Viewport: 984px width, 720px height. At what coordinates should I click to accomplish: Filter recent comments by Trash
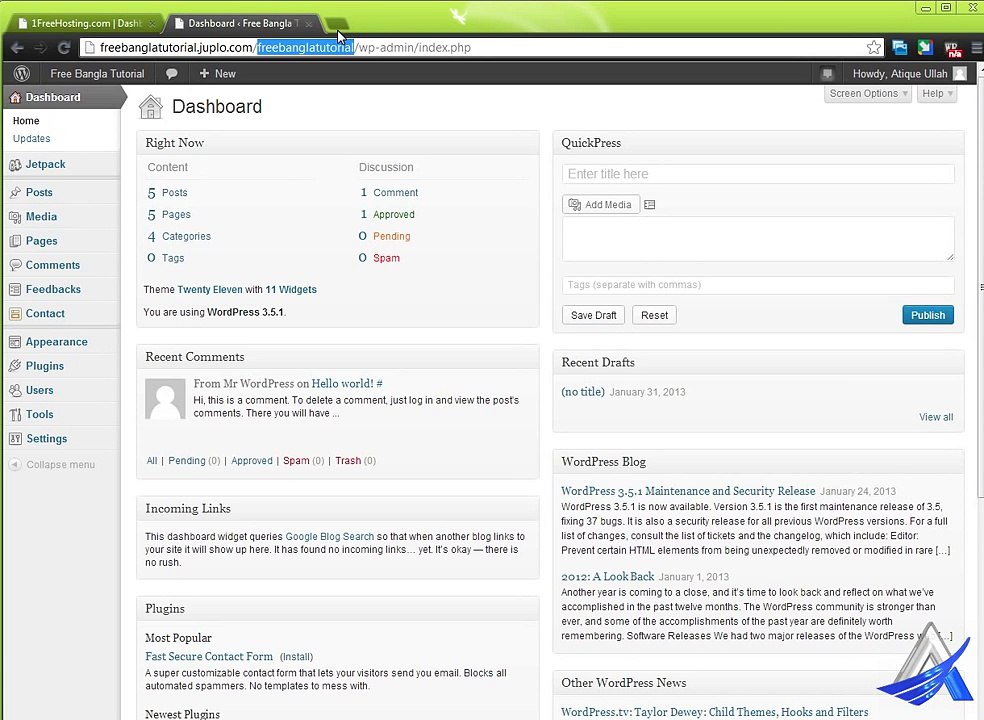[x=348, y=461]
